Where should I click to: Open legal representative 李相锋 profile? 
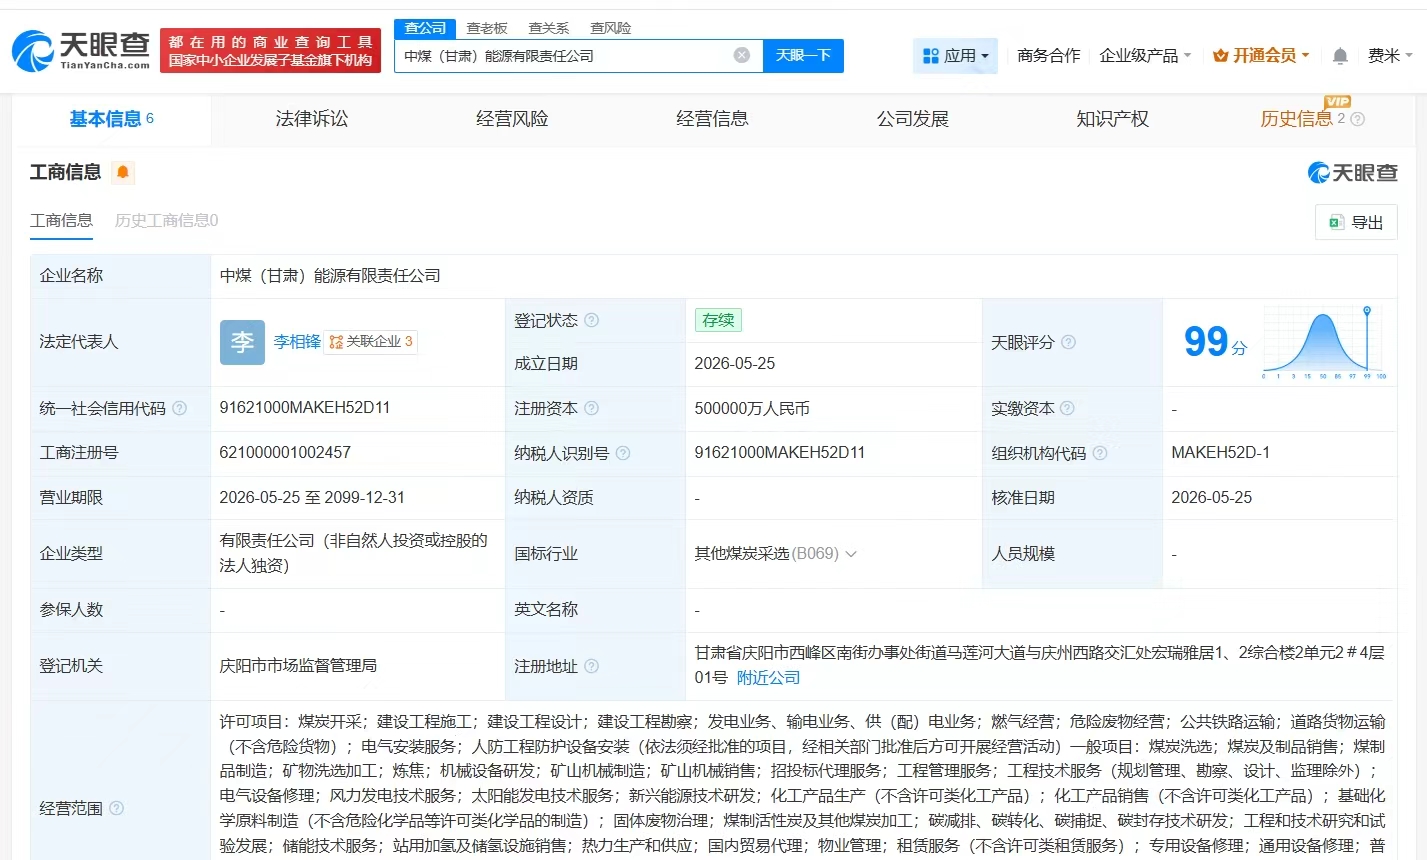point(297,342)
